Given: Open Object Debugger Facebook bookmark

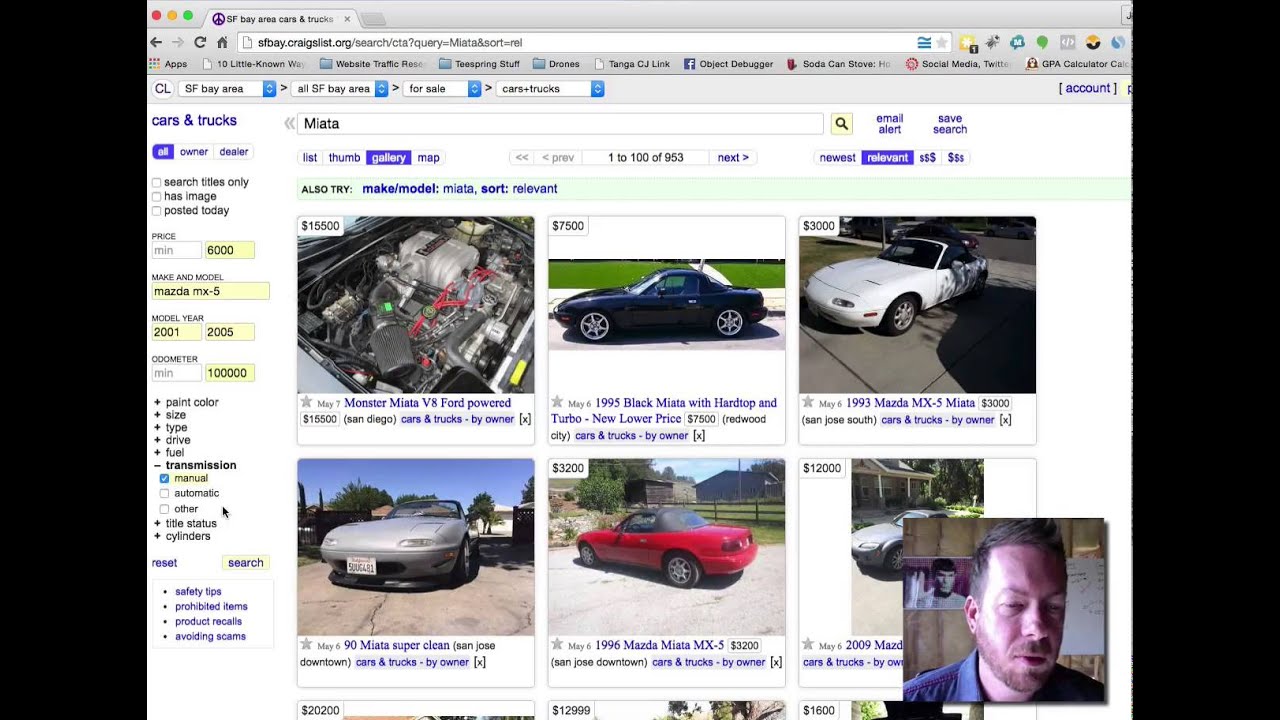Looking at the screenshot, I should 728,64.
